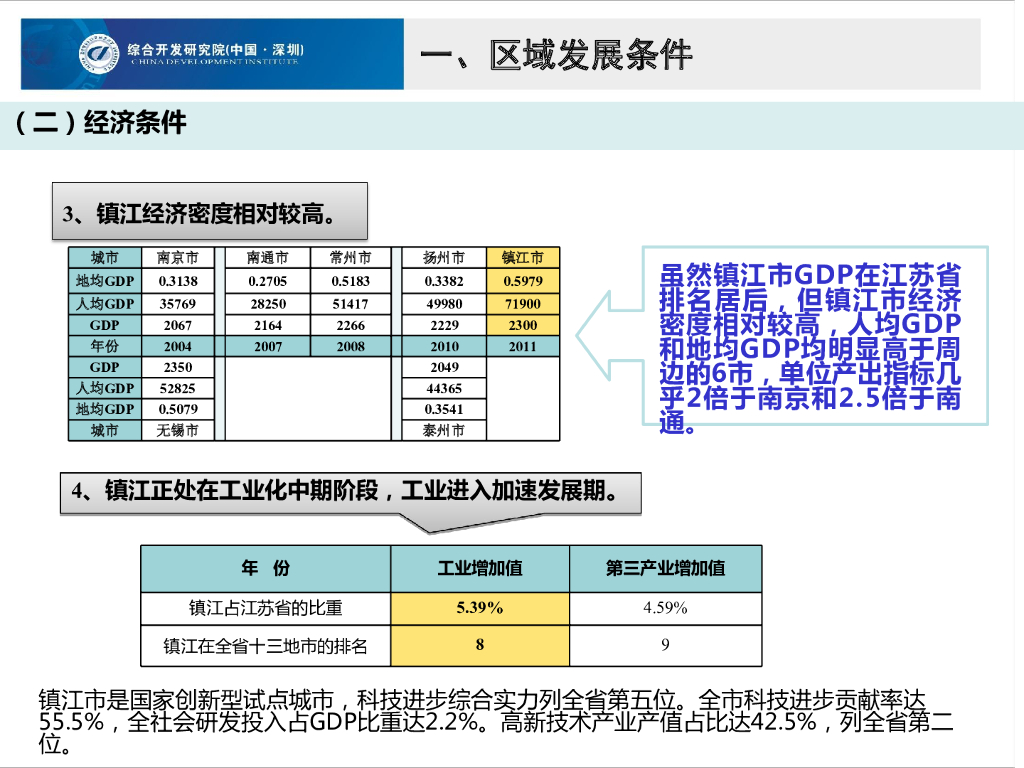Click the value 0.2705
1024x768 pixels.
pyautogui.click(x=268, y=281)
